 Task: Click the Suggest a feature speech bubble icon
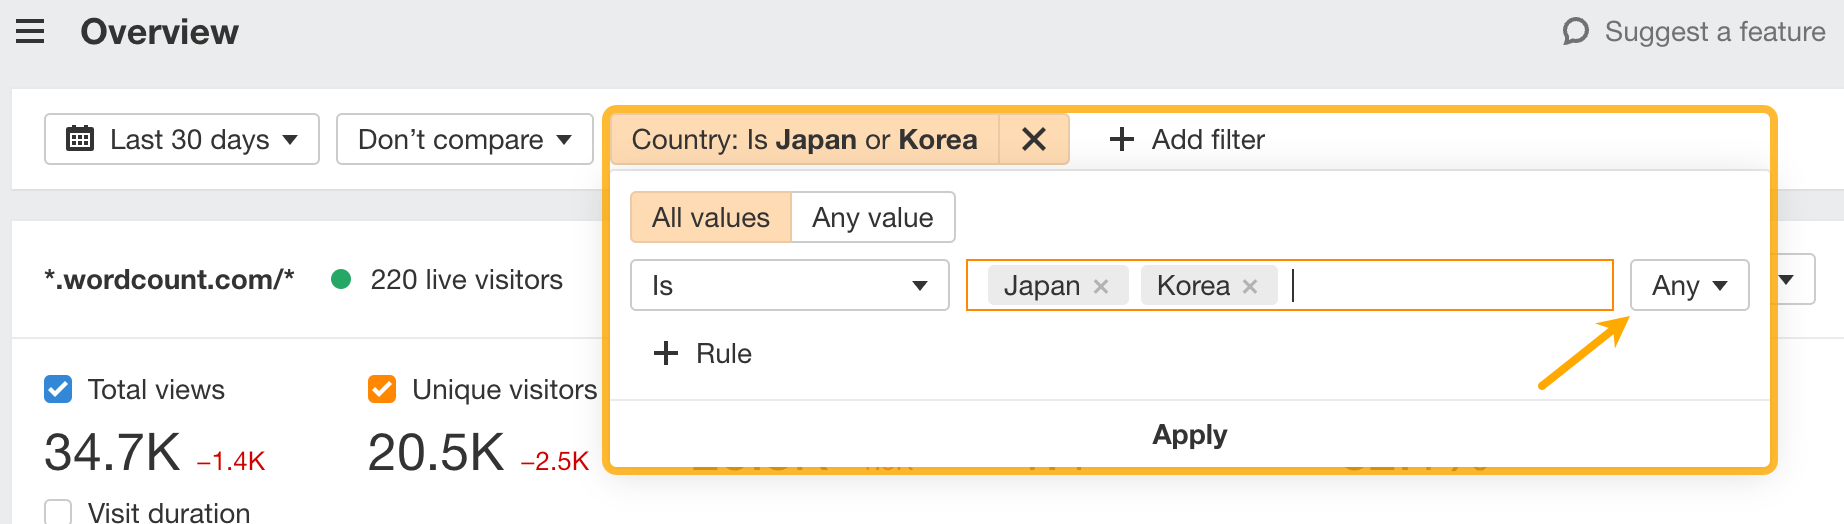point(1575,32)
